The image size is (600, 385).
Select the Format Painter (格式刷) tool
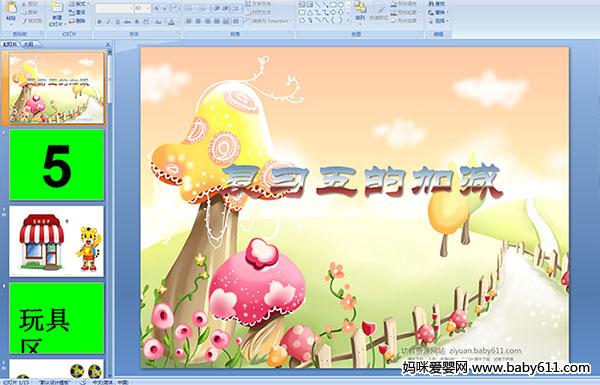coord(32,21)
